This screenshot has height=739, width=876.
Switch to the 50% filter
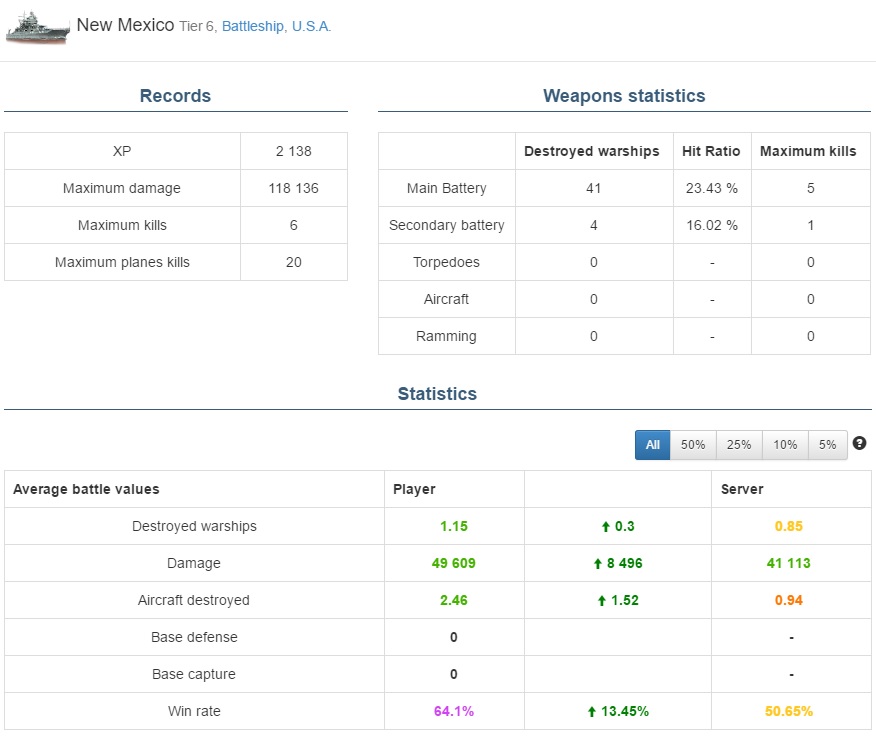pyautogui.click(x=693, y=445)
